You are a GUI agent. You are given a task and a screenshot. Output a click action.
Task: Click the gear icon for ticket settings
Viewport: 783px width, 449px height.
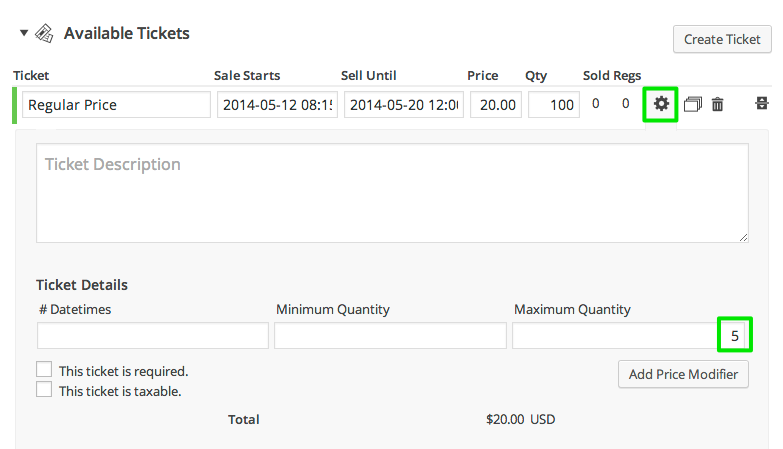(x=660, y=104)
